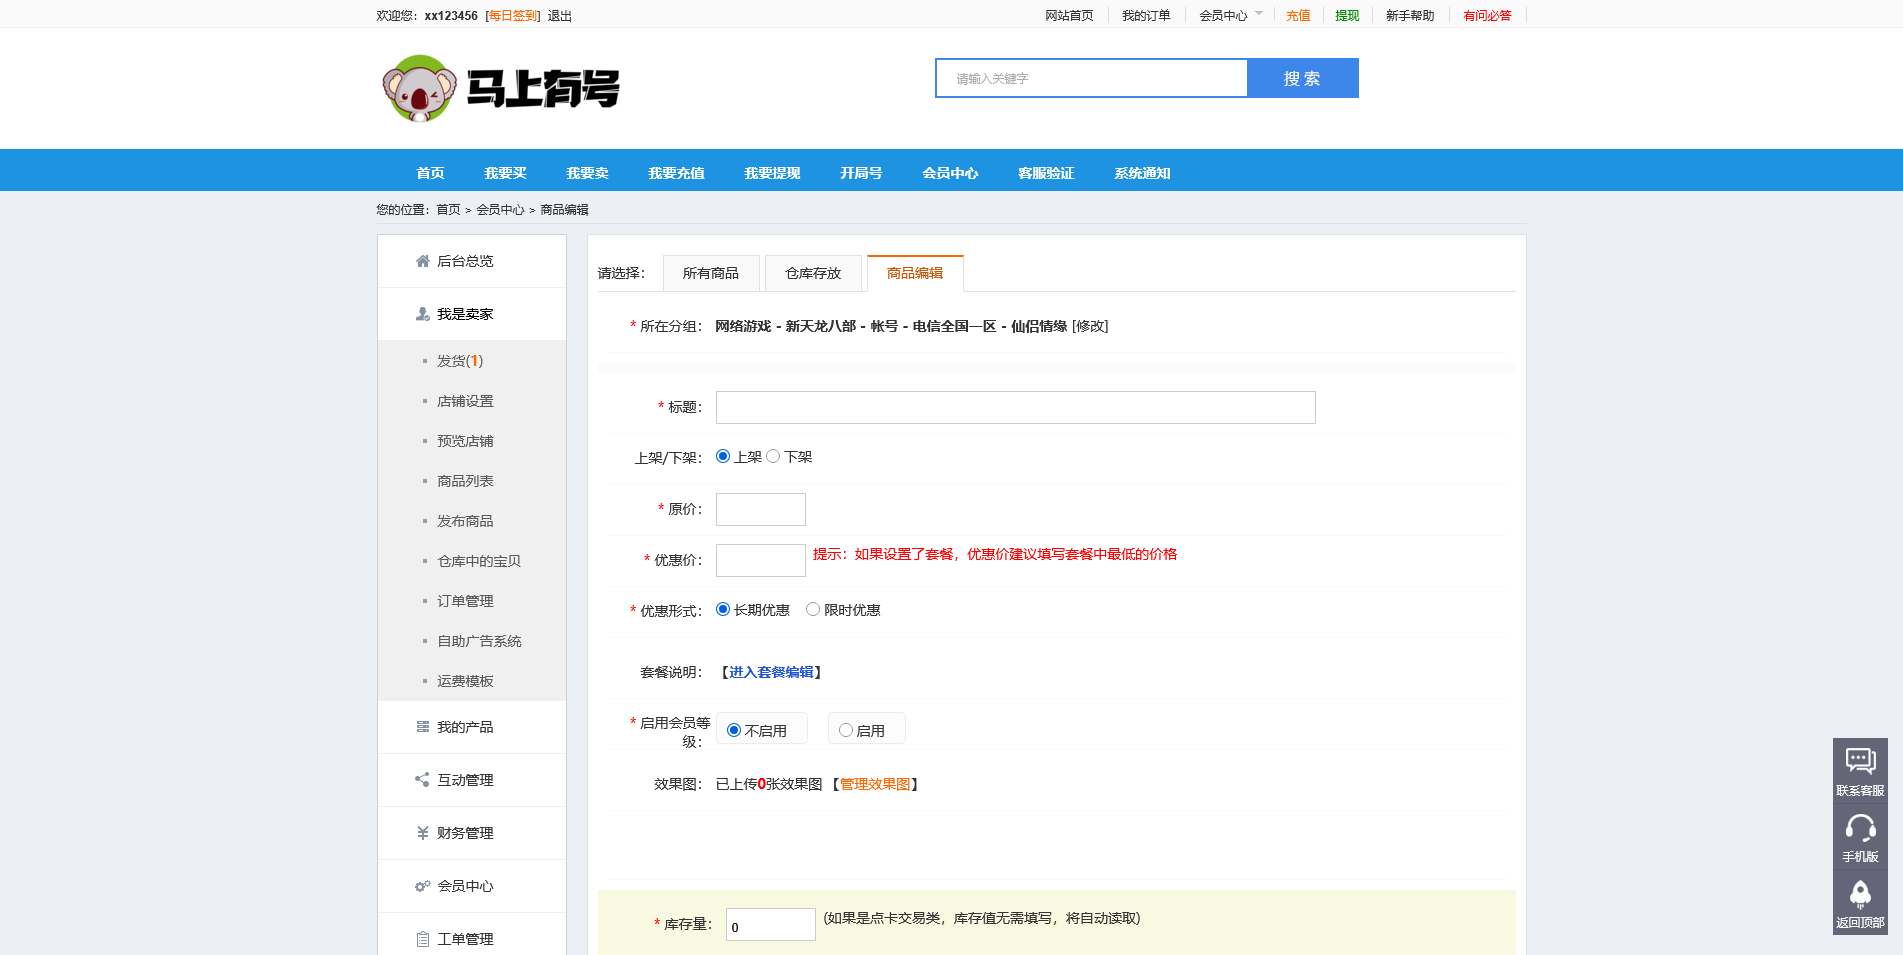Open 我要卖 navigation item
This screenshot has width=1903, height=955.
[588, 173]
